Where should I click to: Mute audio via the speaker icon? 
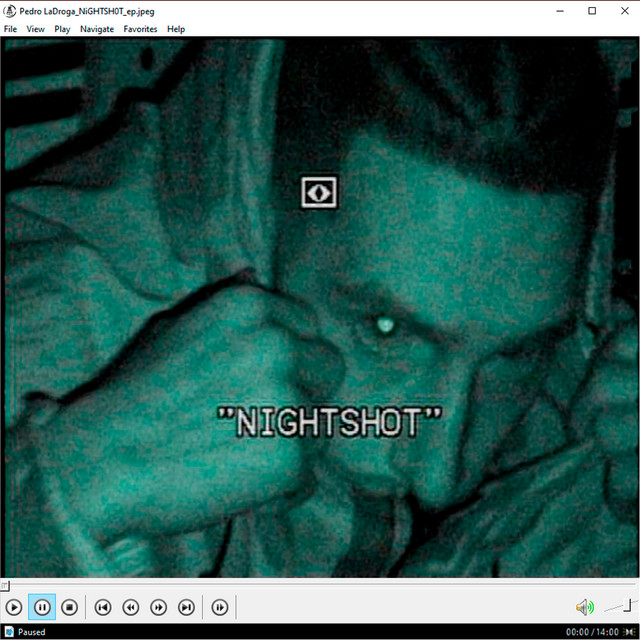point(584,607)
